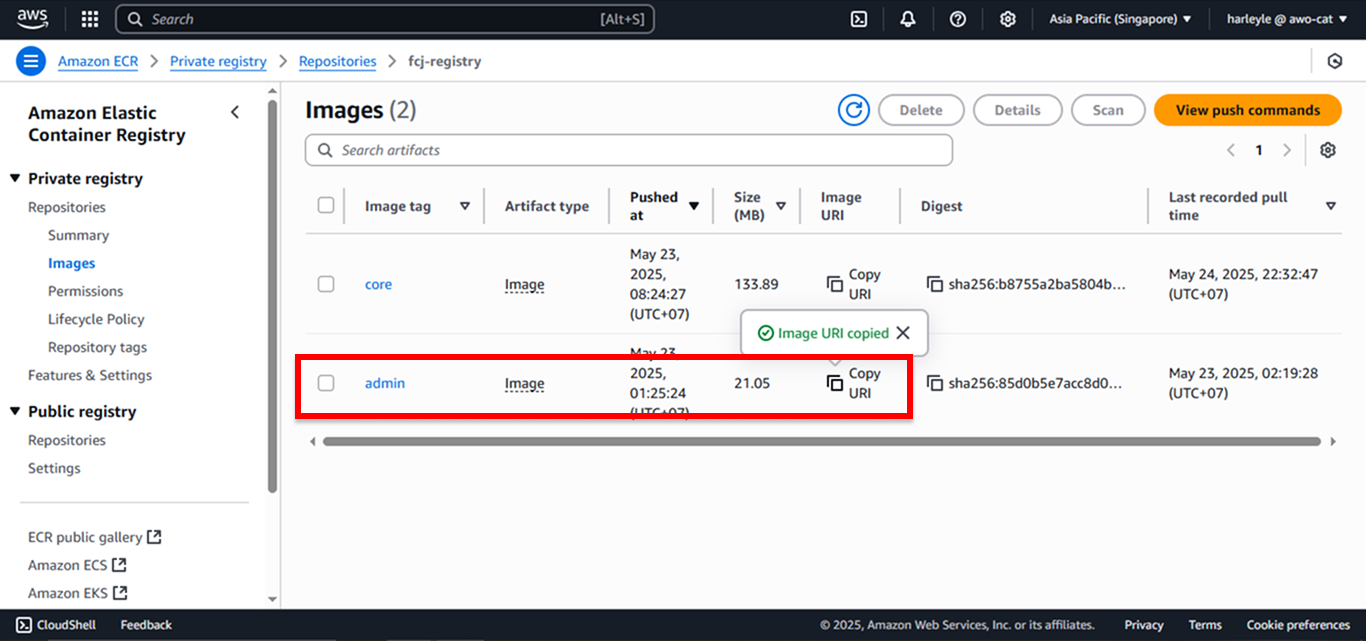Collapse the Private registry section
Image resolution: width=1366 pixels, height=641 pixels.
(15, 179)
